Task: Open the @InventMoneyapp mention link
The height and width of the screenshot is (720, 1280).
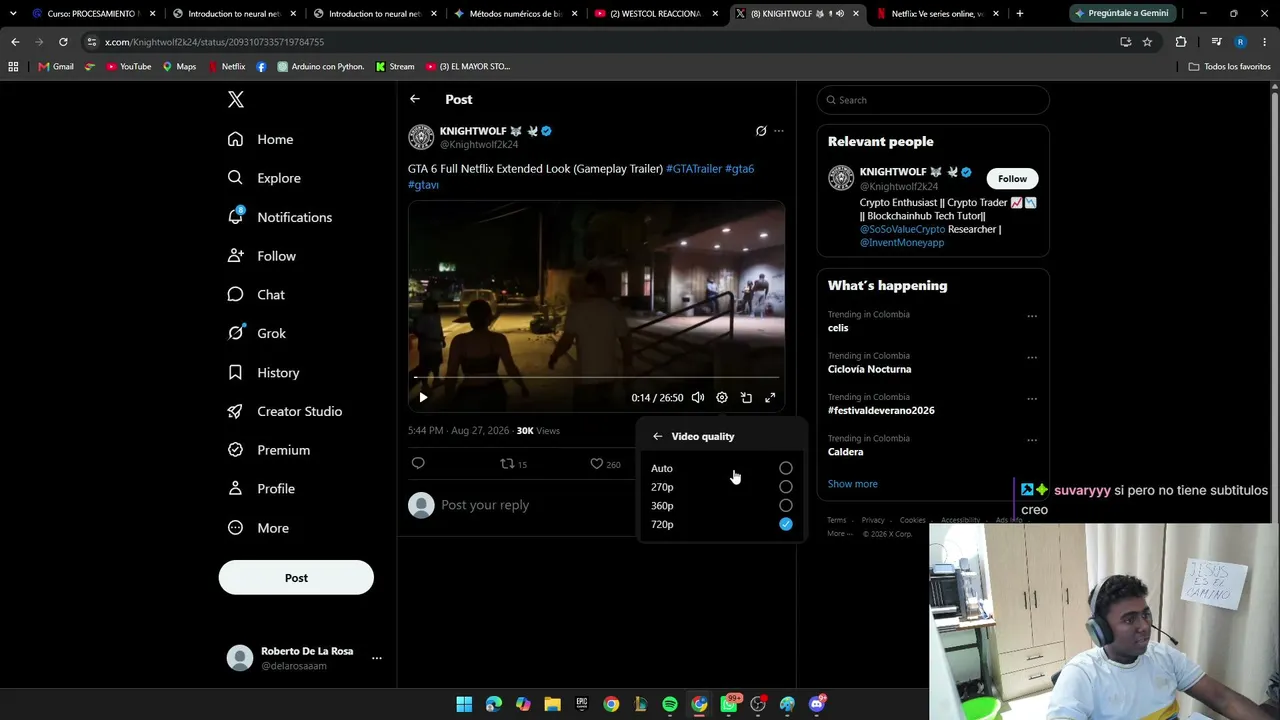Action: pyautogui.click(x=902, y=243)
